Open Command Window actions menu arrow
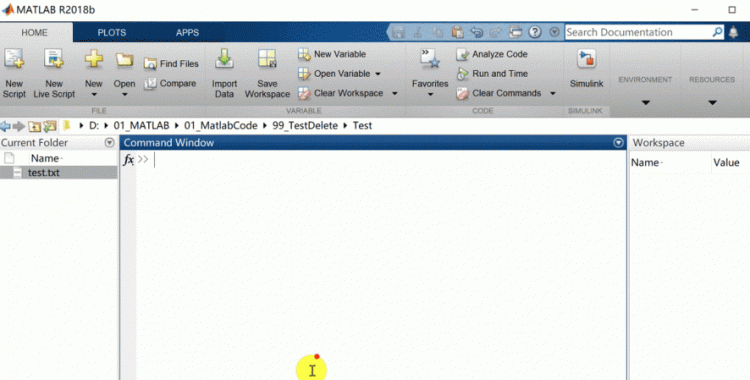 pyautogui.click(x=618, y=143)
